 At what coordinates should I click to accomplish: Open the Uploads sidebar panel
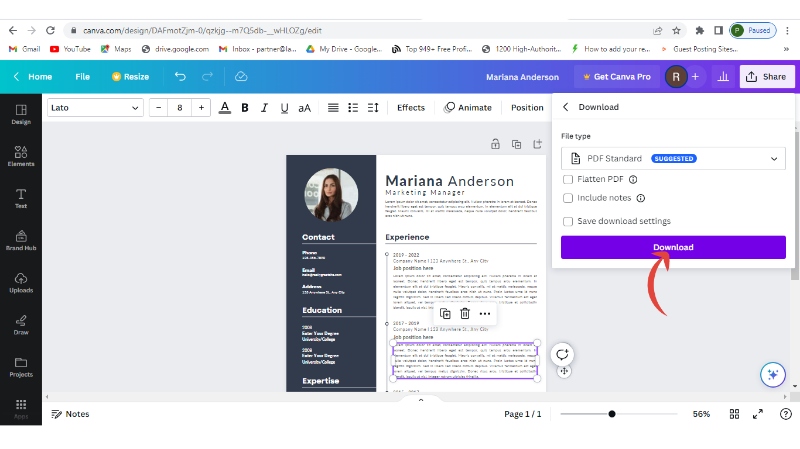pyautogui.click(x=21, y=282)
